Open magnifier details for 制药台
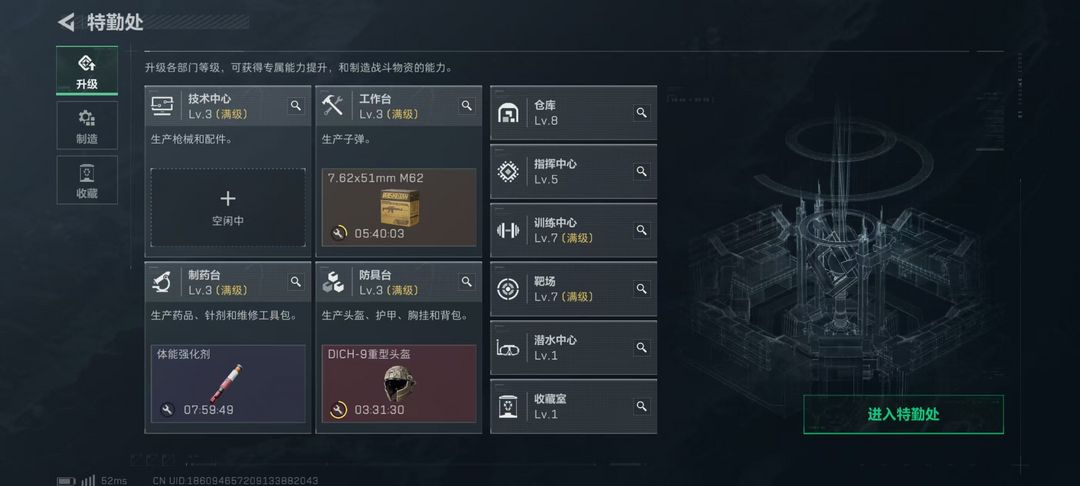Image resolution: width=1080 pixels, height=486 pixels. (x=295, y=282)
